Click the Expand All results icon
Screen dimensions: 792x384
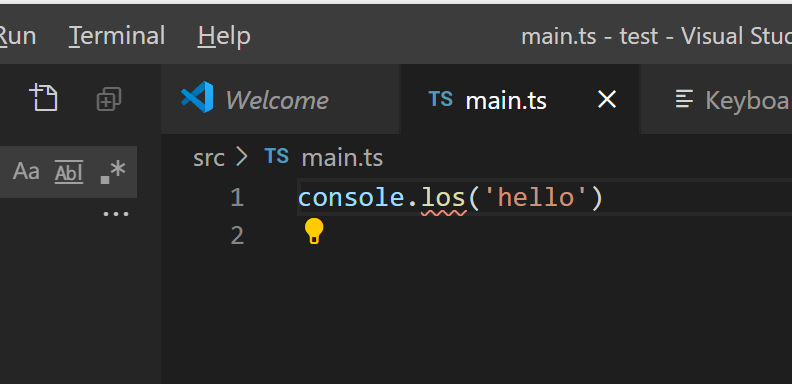click(x=109, y=99)
